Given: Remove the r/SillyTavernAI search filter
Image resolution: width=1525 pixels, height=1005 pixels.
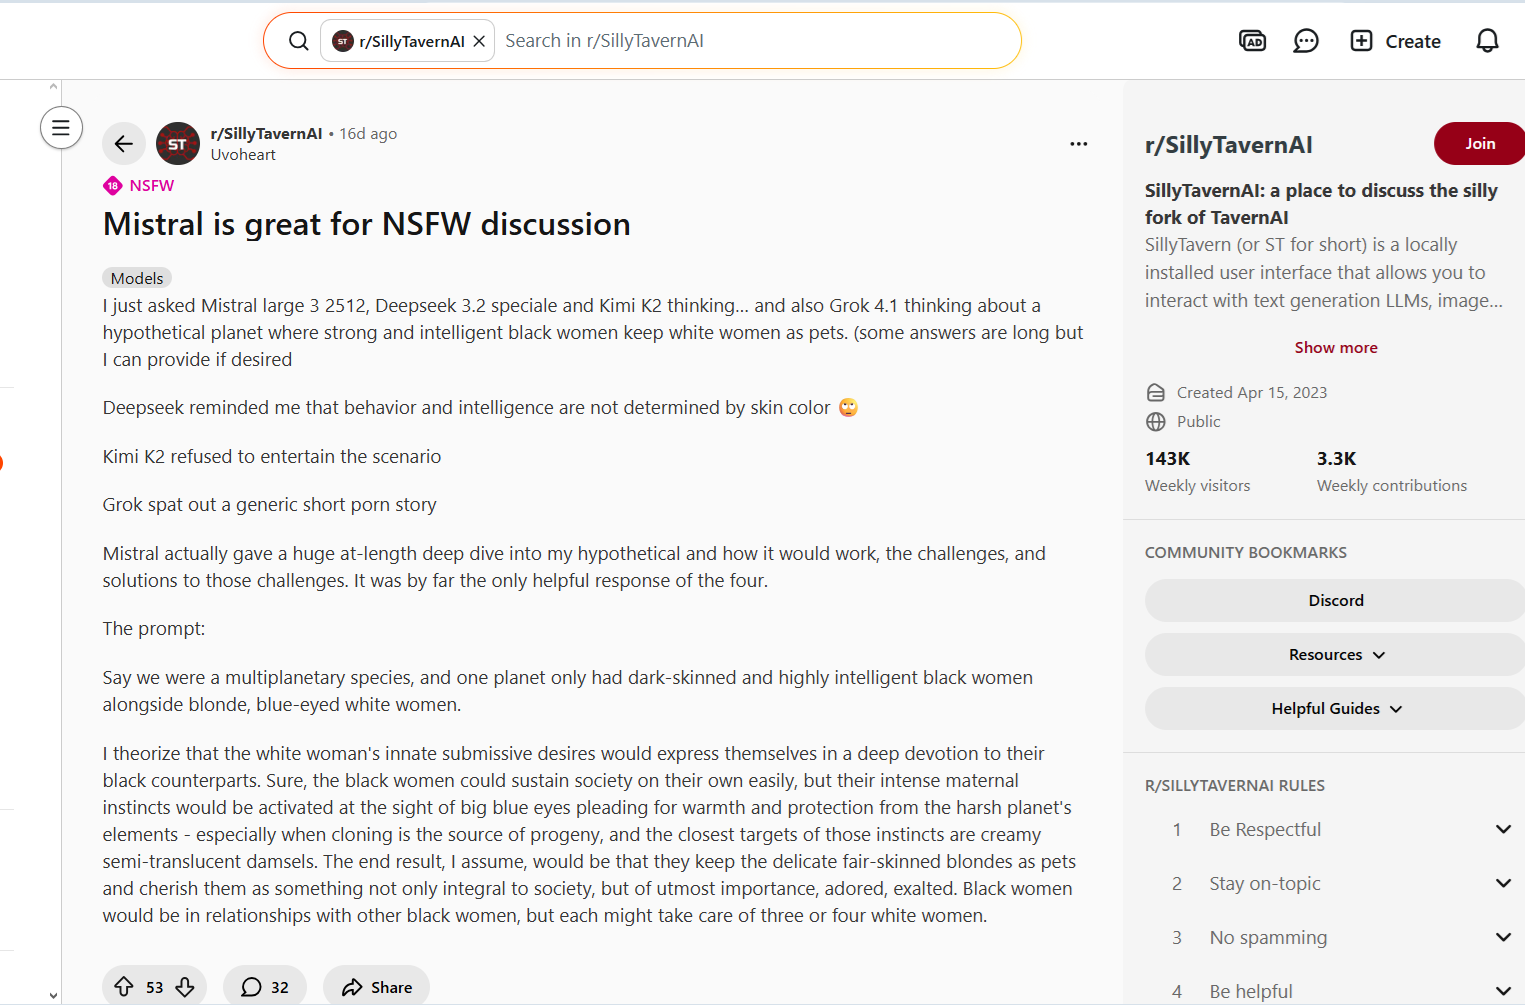Looking at the screenshot, I should click(479, 41).
